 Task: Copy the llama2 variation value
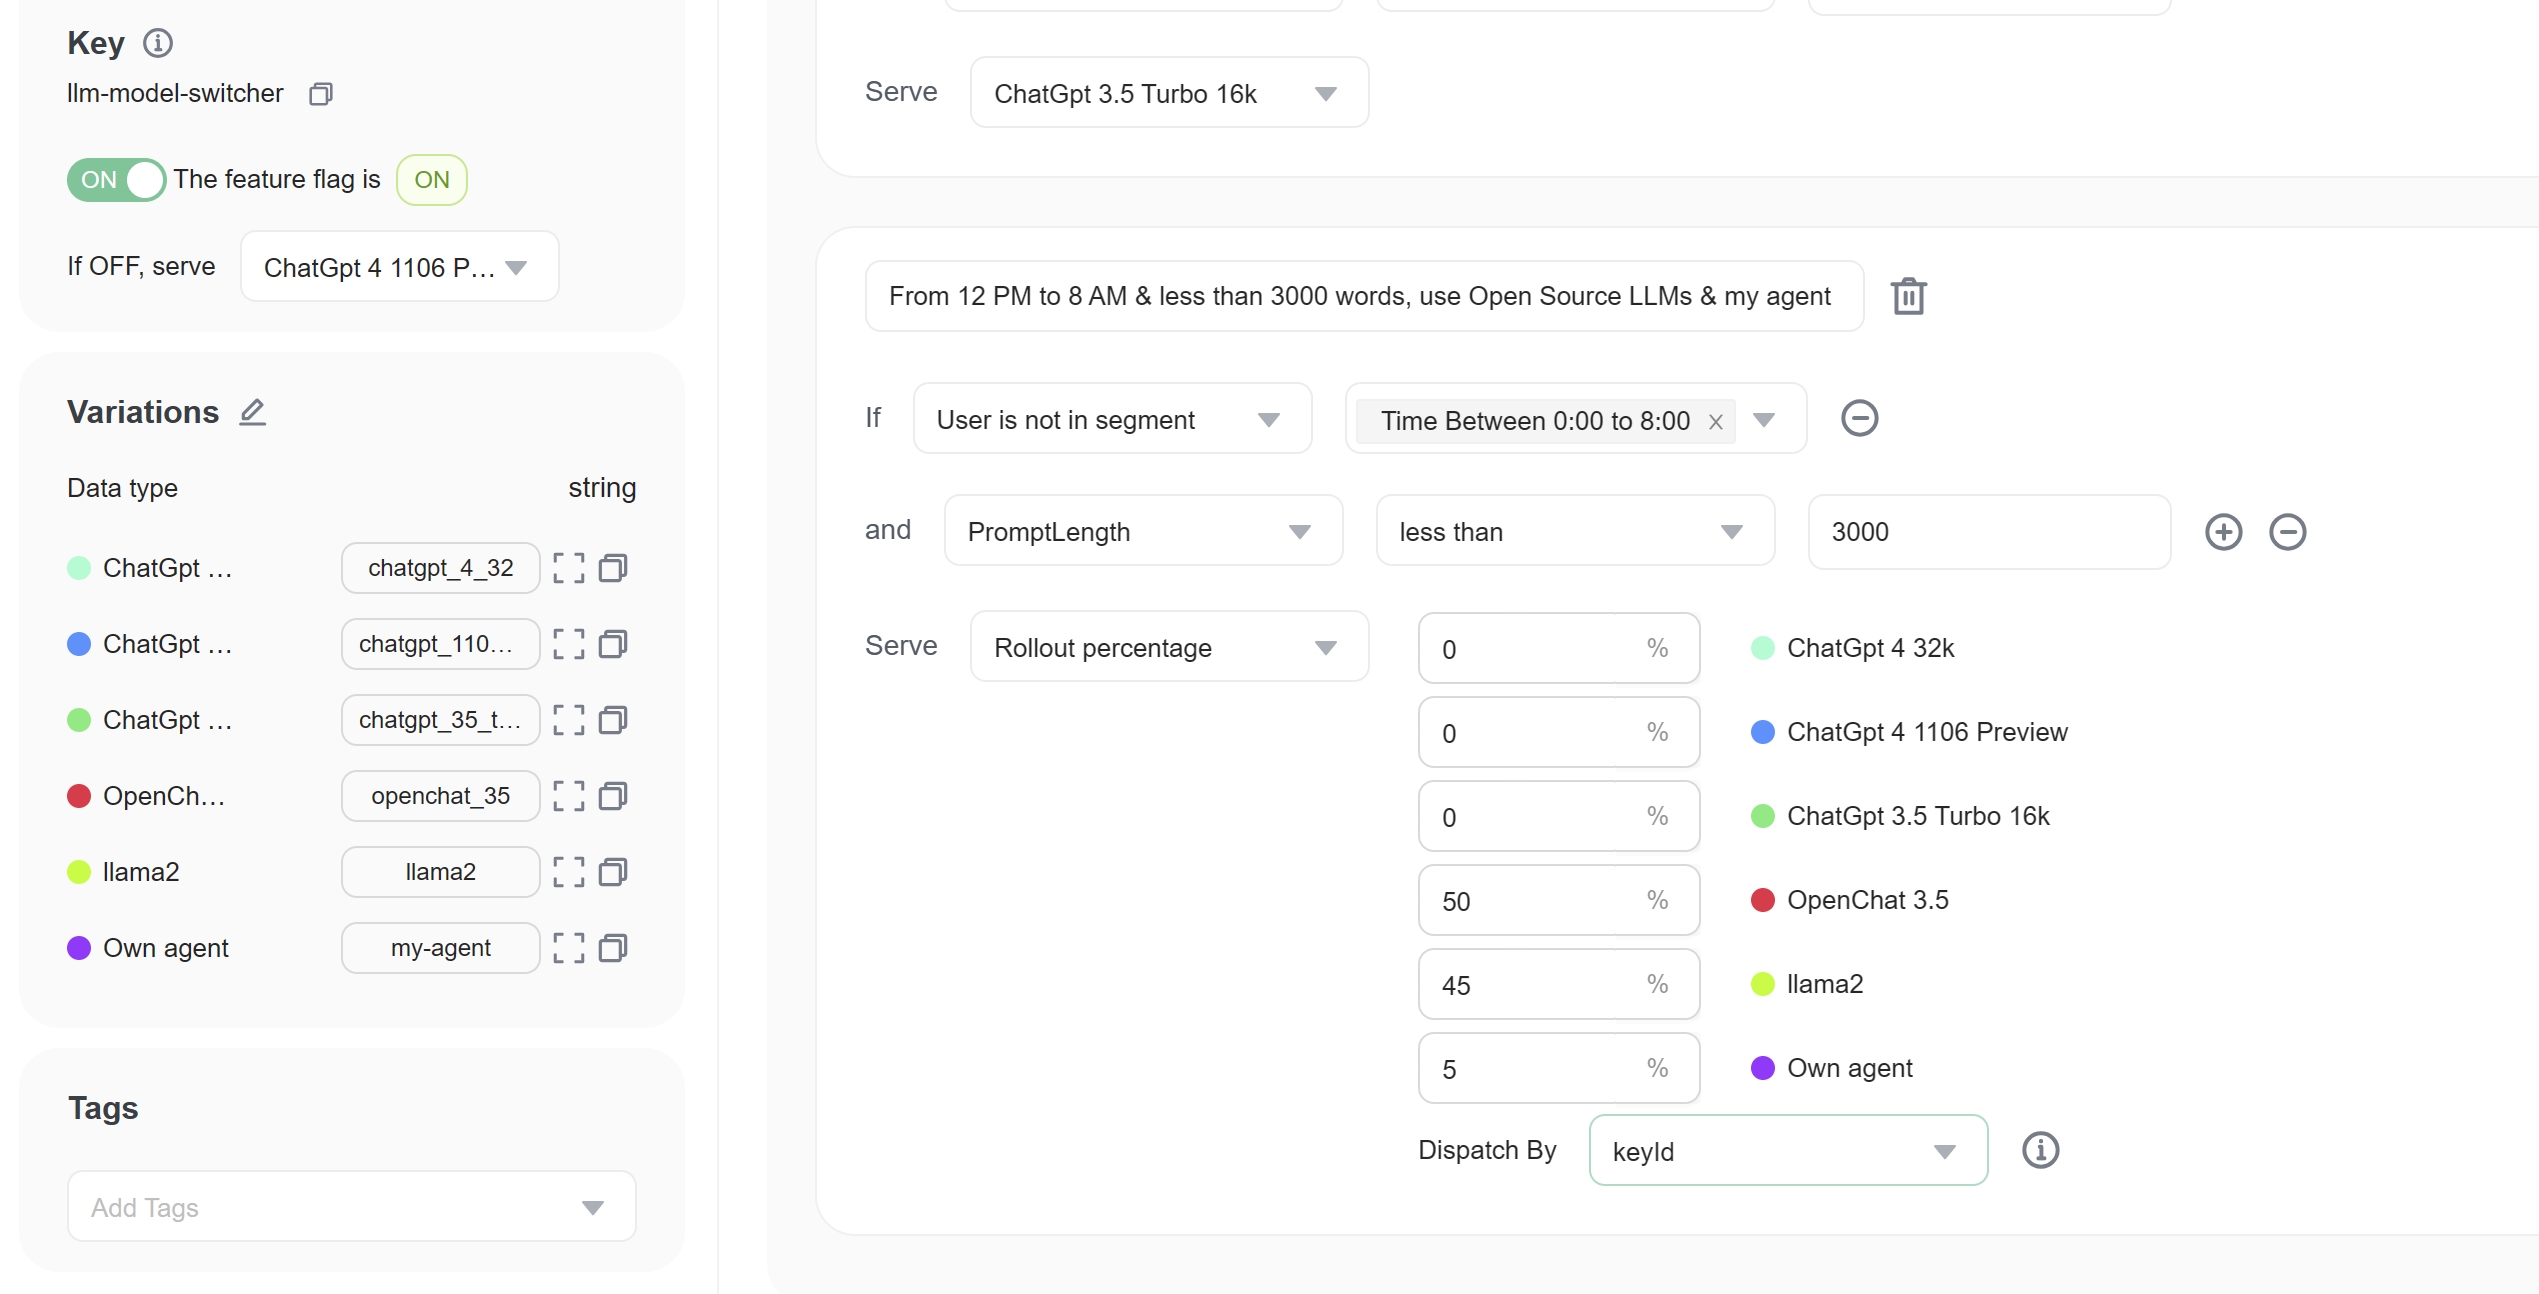[x=613, y=872]
